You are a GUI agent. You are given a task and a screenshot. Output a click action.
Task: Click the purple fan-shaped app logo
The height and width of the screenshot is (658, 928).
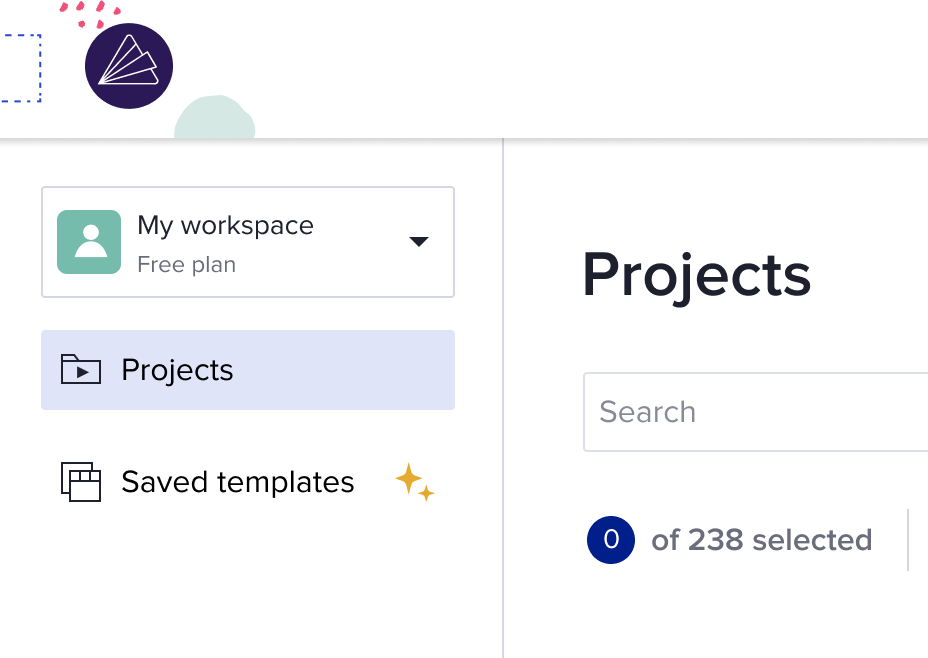point(129,66)
